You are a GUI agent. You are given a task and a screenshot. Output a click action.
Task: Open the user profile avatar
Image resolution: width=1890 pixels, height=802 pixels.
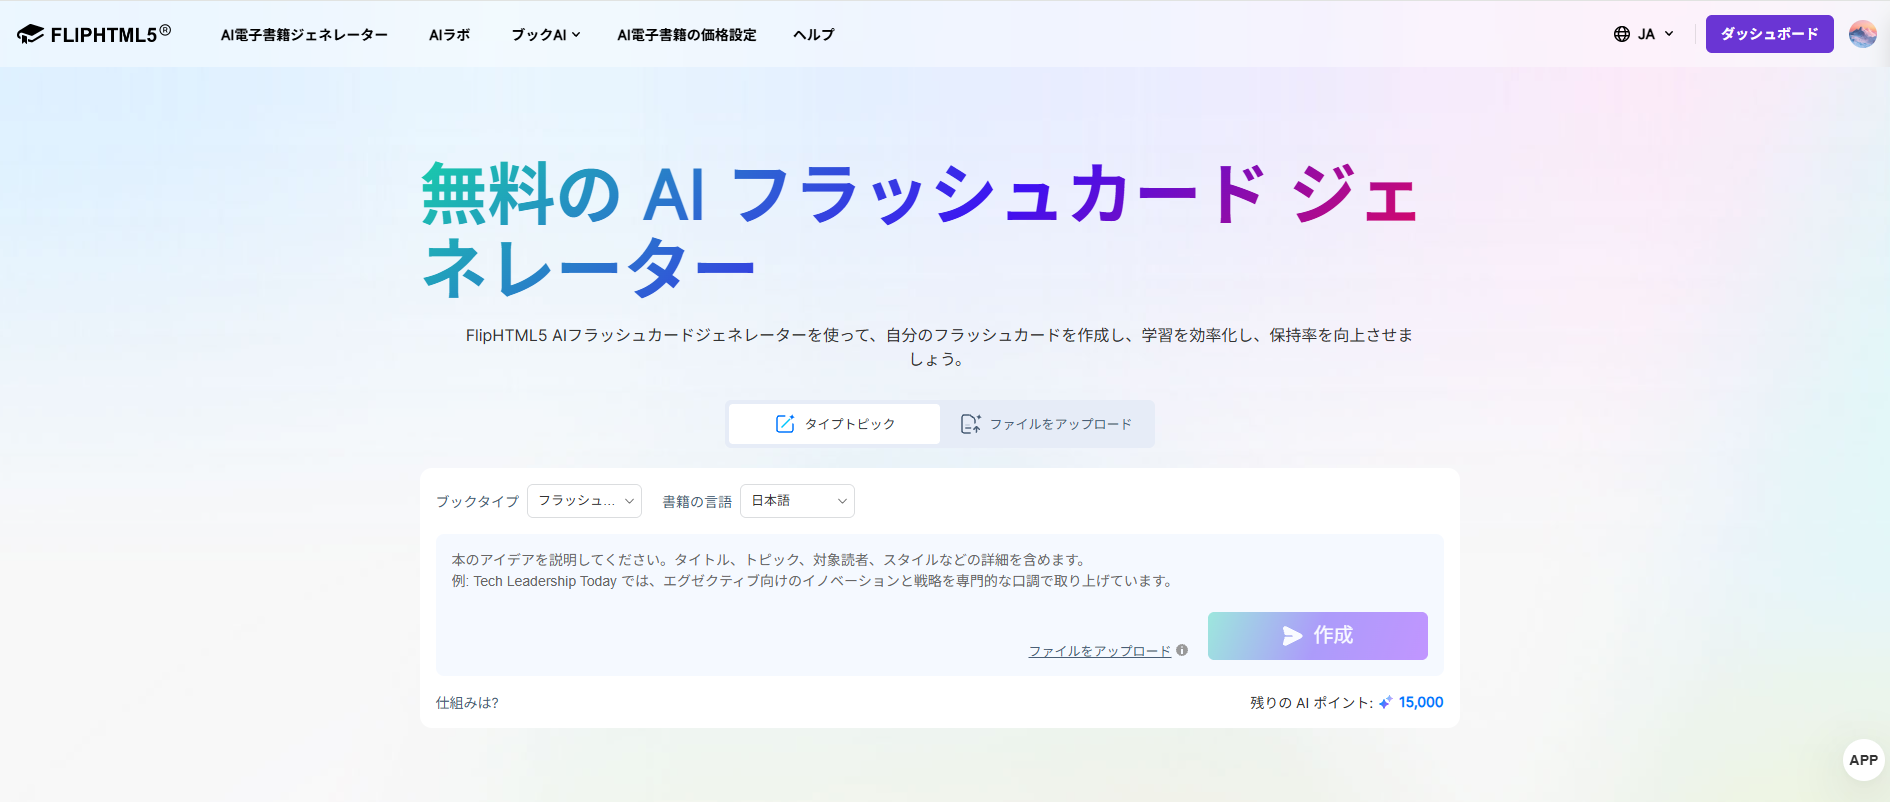pos(1863,34)
